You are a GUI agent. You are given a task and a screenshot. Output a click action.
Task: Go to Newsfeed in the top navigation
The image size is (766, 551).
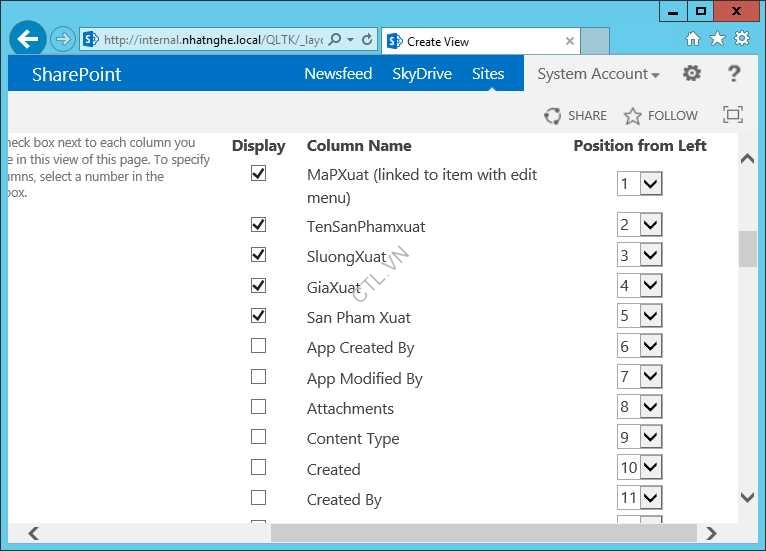tap(338, 74)
